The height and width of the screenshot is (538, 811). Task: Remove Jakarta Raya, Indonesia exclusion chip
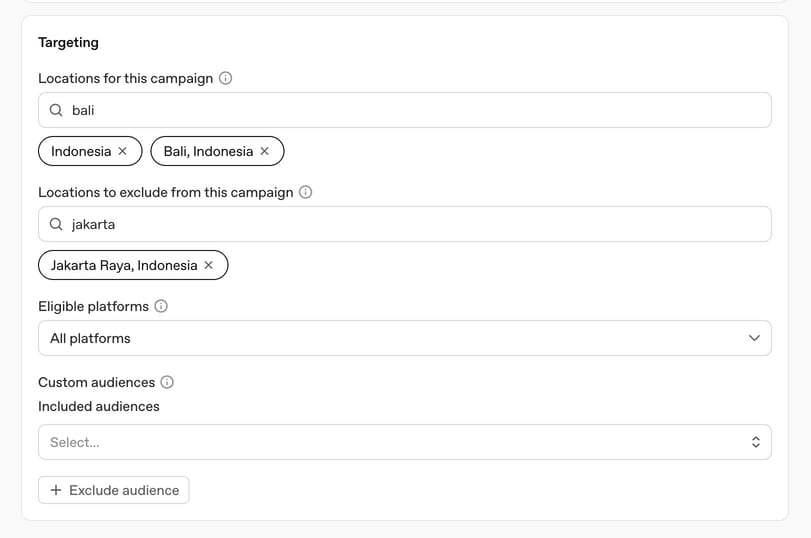(x=208, y=265)
